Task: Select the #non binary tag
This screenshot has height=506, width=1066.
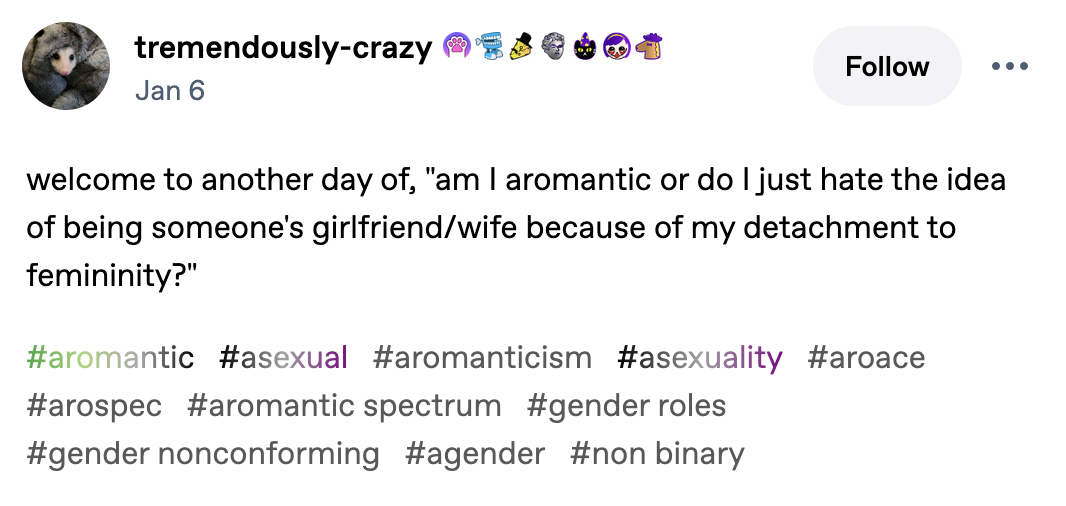Action: click(657, 454)
